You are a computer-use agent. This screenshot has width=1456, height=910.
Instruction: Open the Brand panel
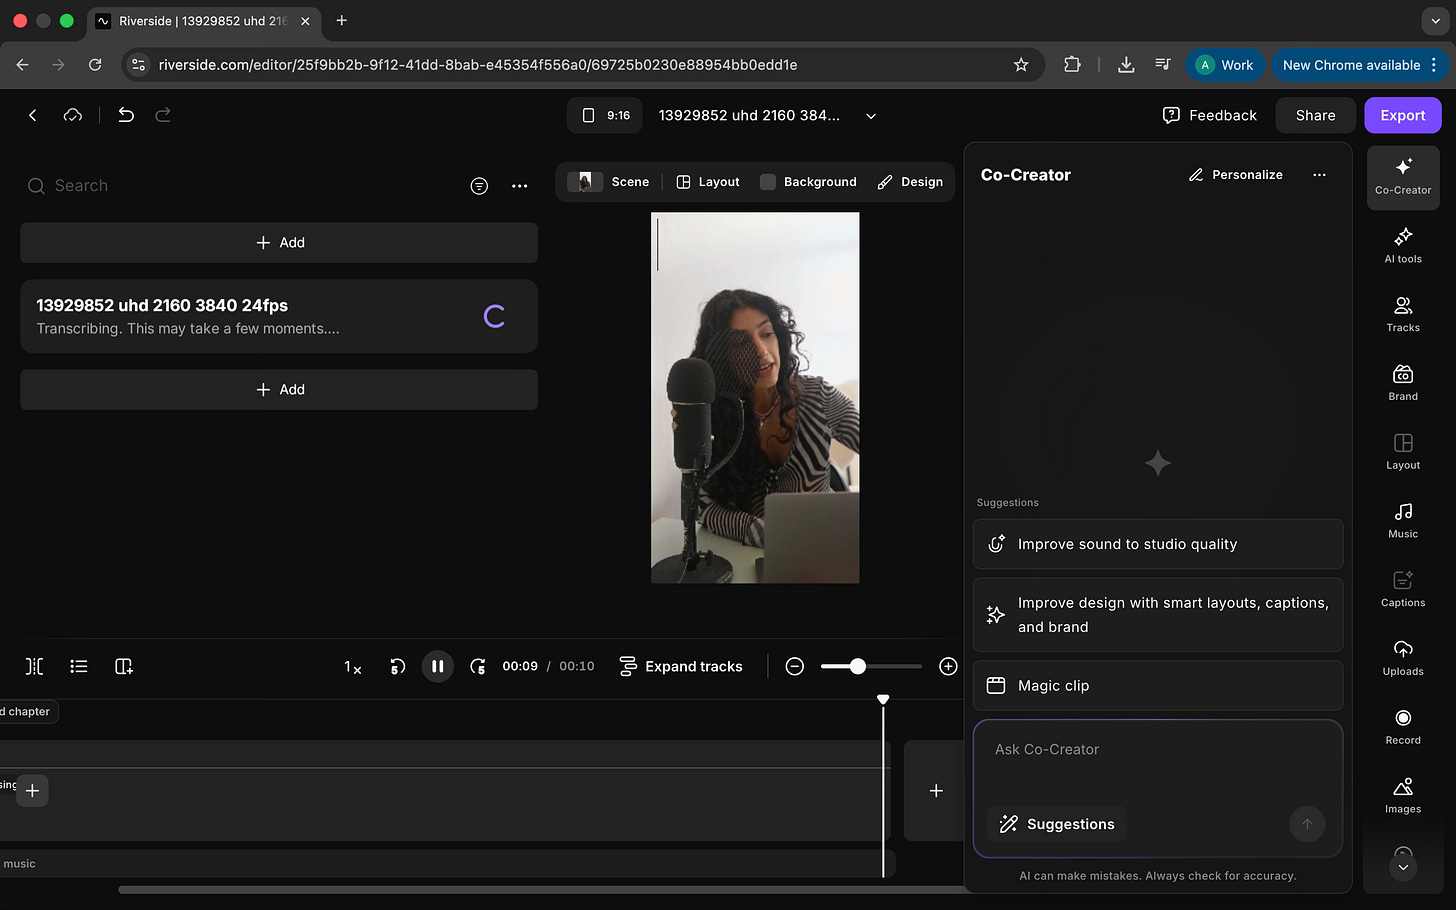point(1402,383)
